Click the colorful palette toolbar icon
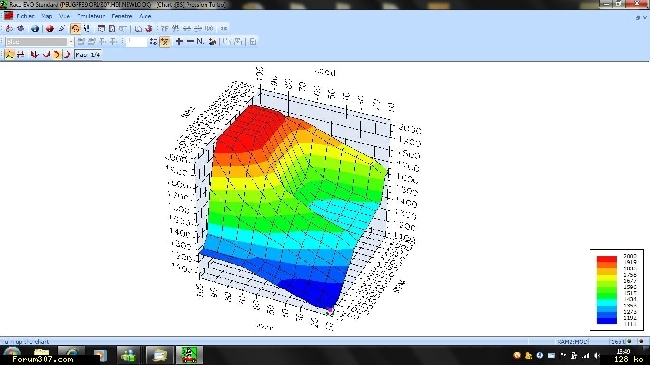The image size is (650, 365). 212,41
